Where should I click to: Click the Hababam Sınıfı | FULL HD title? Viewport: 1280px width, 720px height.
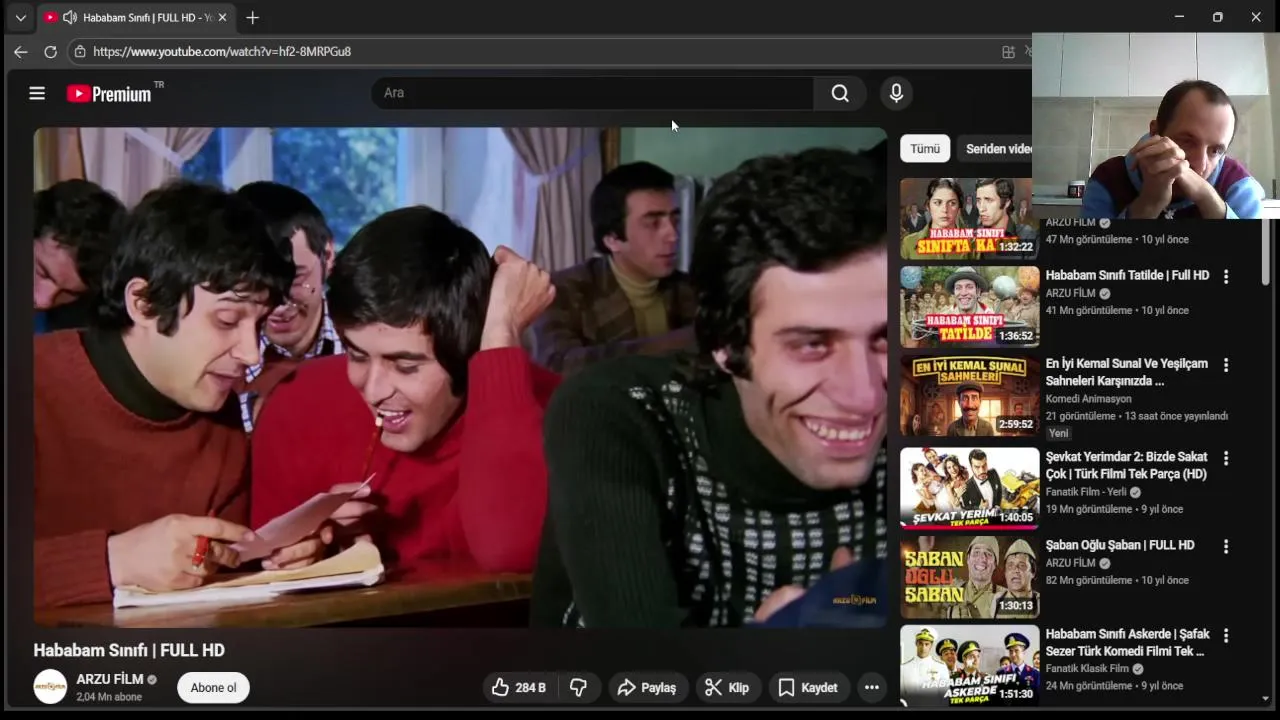129,650
